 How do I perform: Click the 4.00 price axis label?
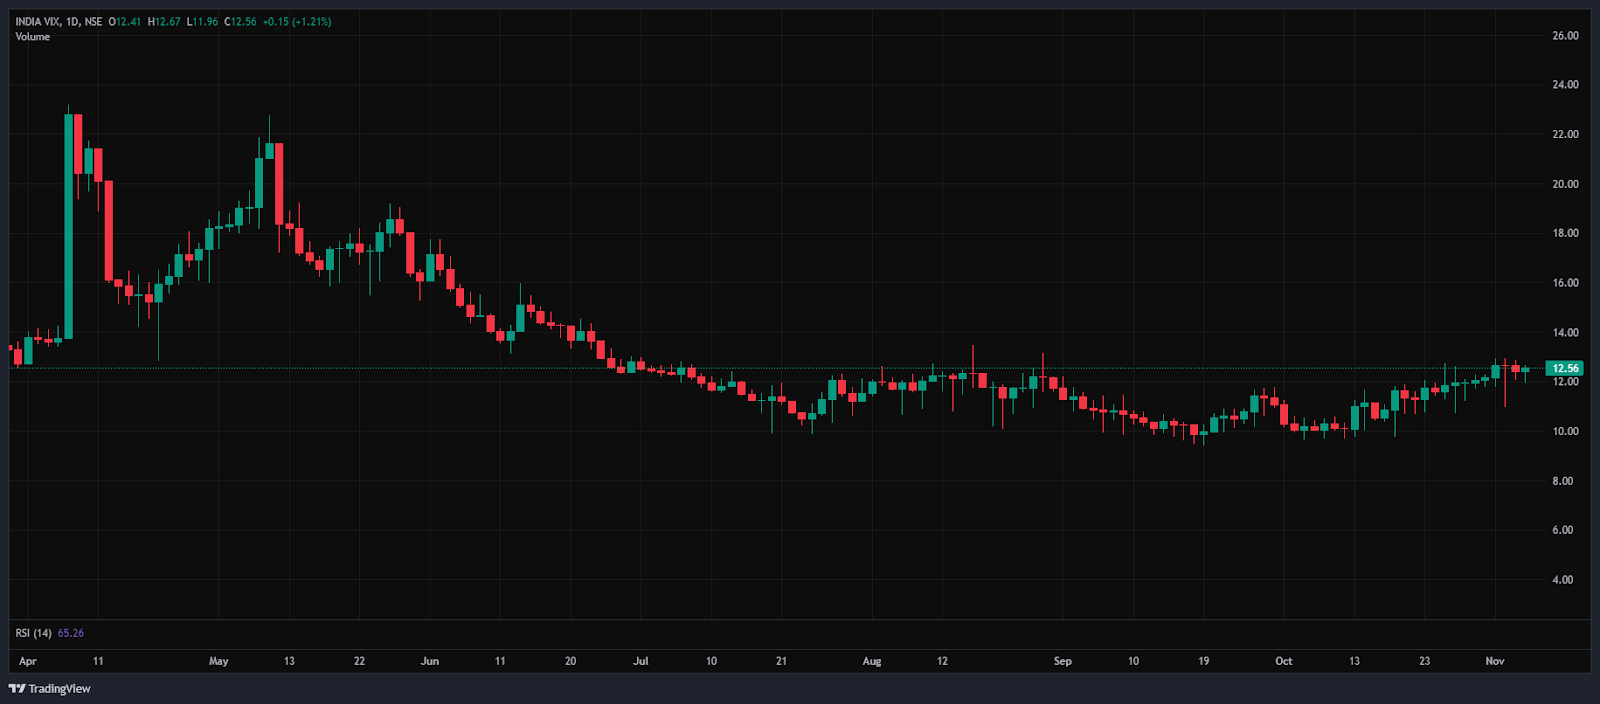[1562, 580]
